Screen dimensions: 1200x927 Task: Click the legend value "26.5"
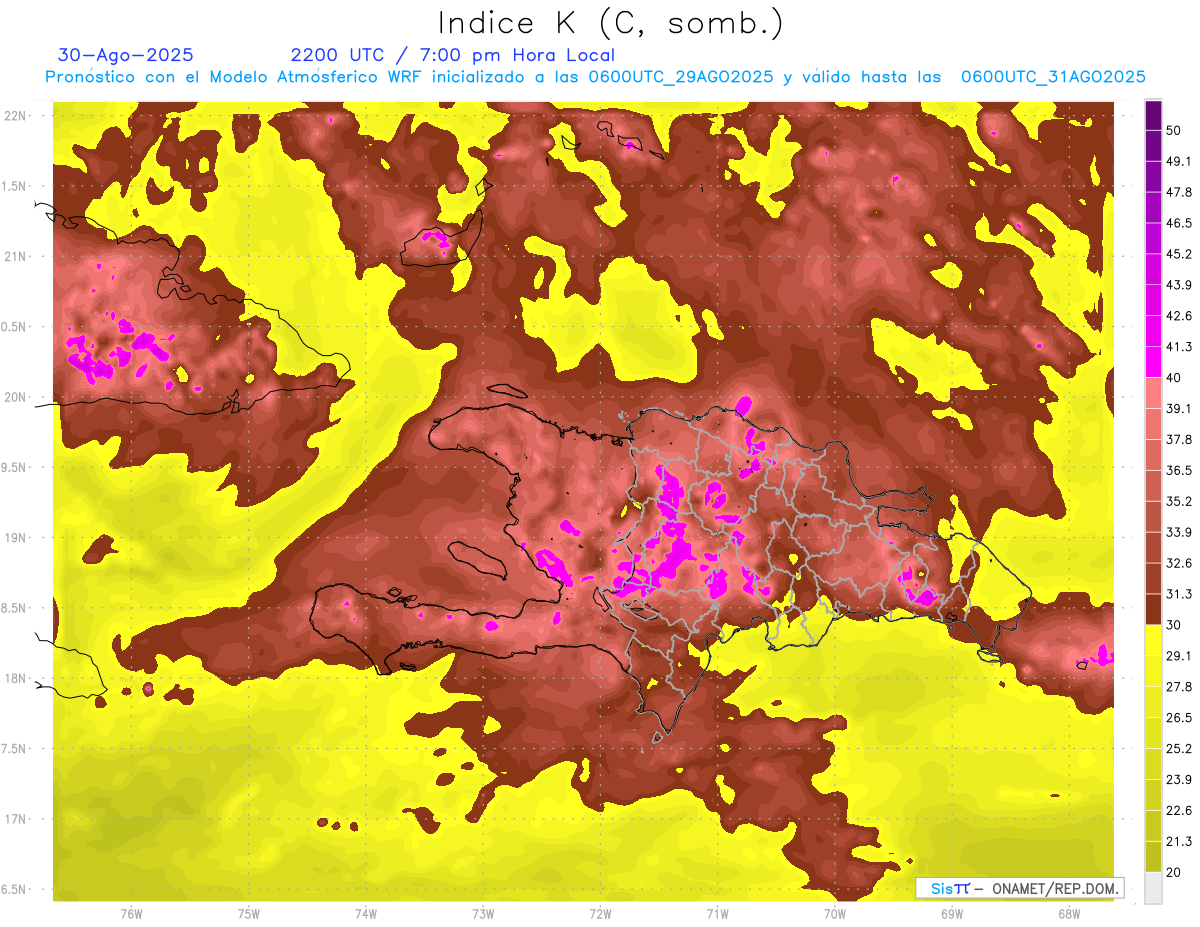pyautogui.click(x=1179, y=718)
